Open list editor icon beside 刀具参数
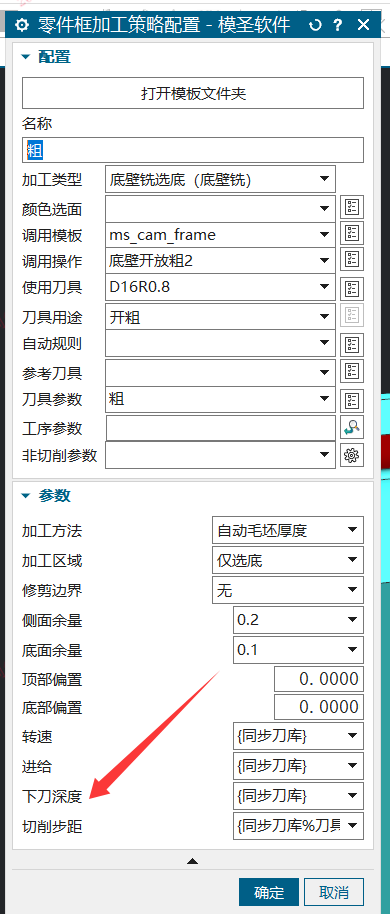The image size is (390, 914). pyautogui.click(x=352, y=400)
